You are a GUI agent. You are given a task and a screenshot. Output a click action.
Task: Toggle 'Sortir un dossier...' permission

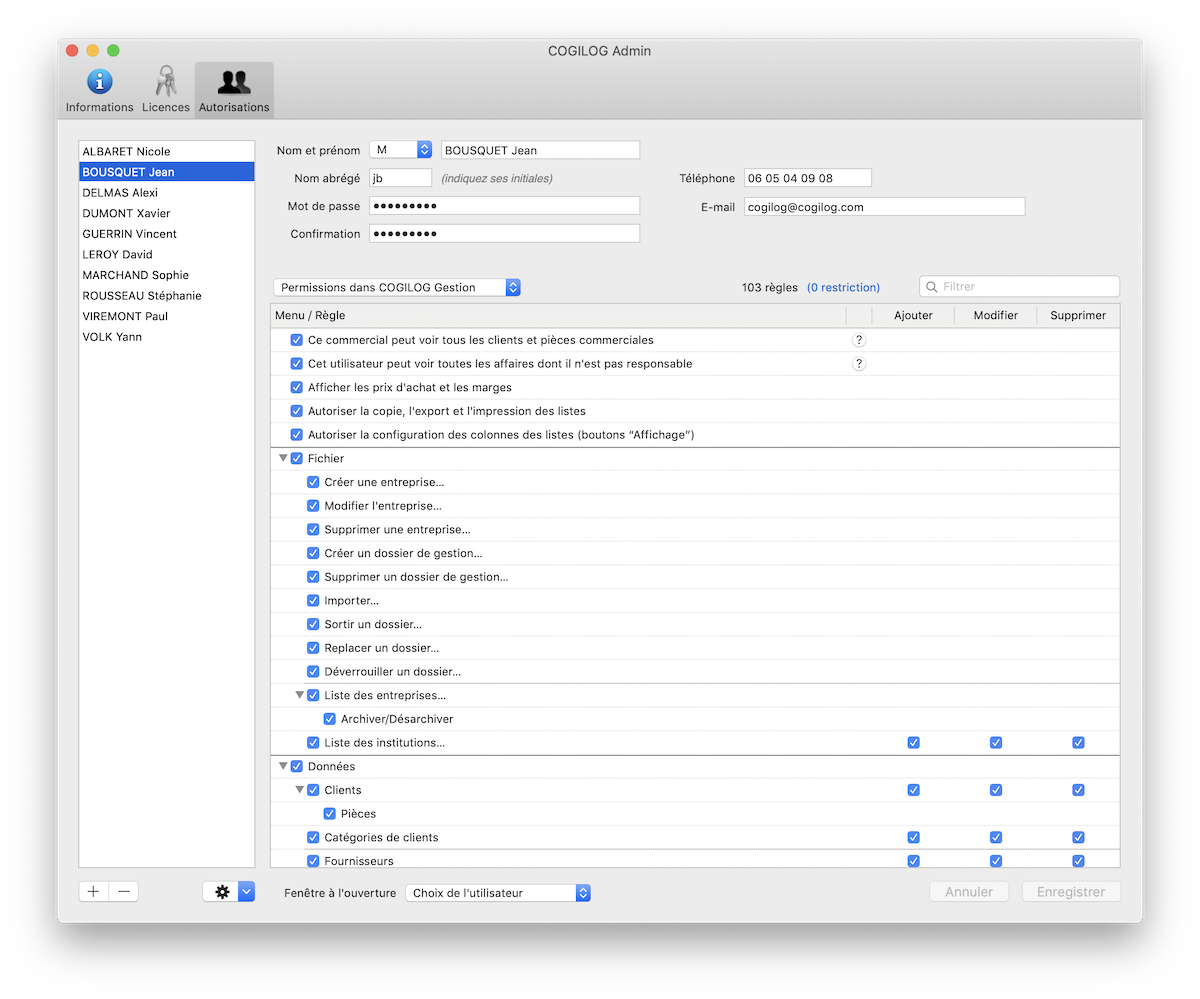pos(313,624)
